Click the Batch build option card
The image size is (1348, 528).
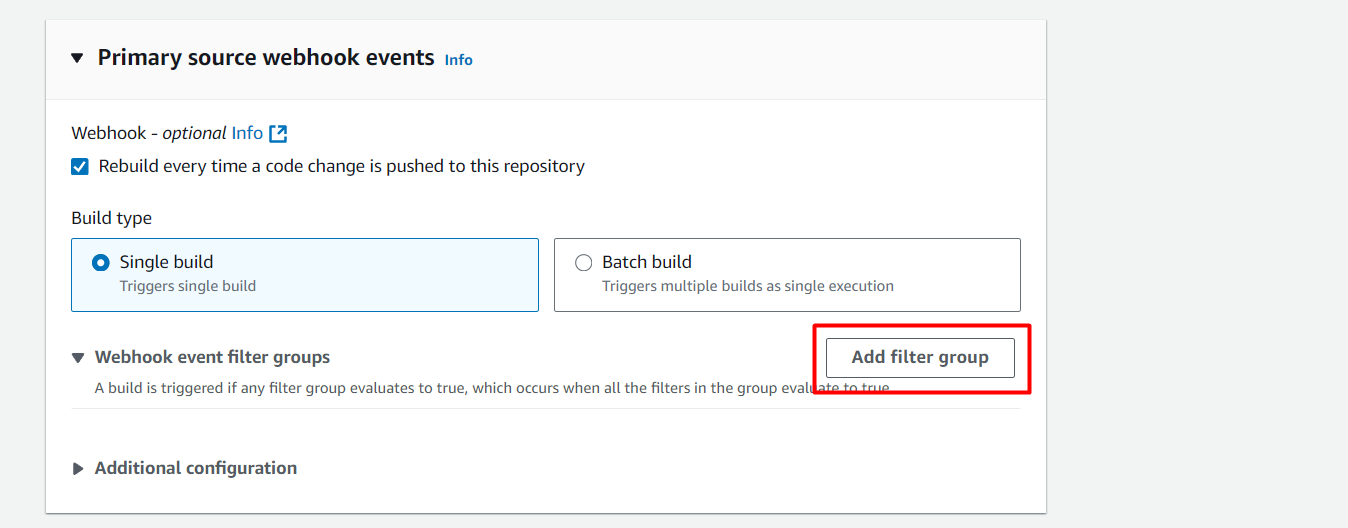(786, 275)
